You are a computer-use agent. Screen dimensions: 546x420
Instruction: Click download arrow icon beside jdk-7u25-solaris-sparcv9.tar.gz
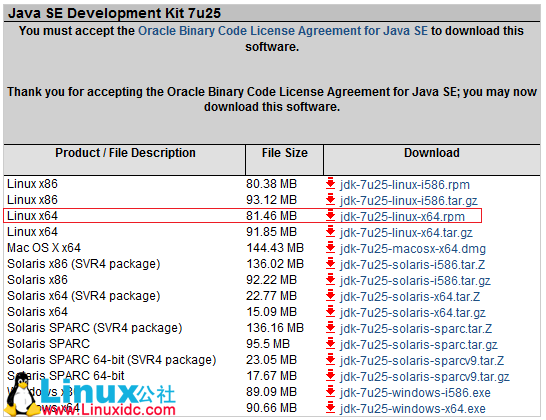pos(330,376)
